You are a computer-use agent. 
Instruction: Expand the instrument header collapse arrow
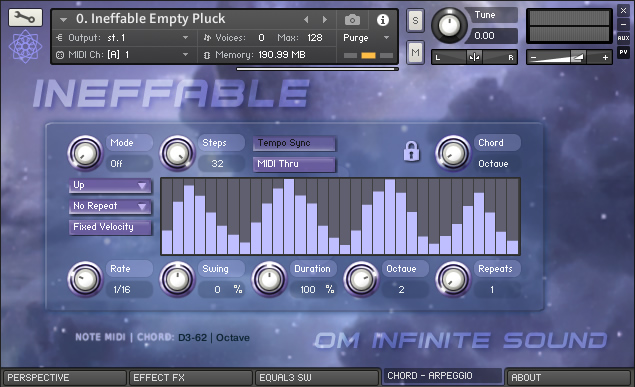pyautogui.click(x=63, y=19)
